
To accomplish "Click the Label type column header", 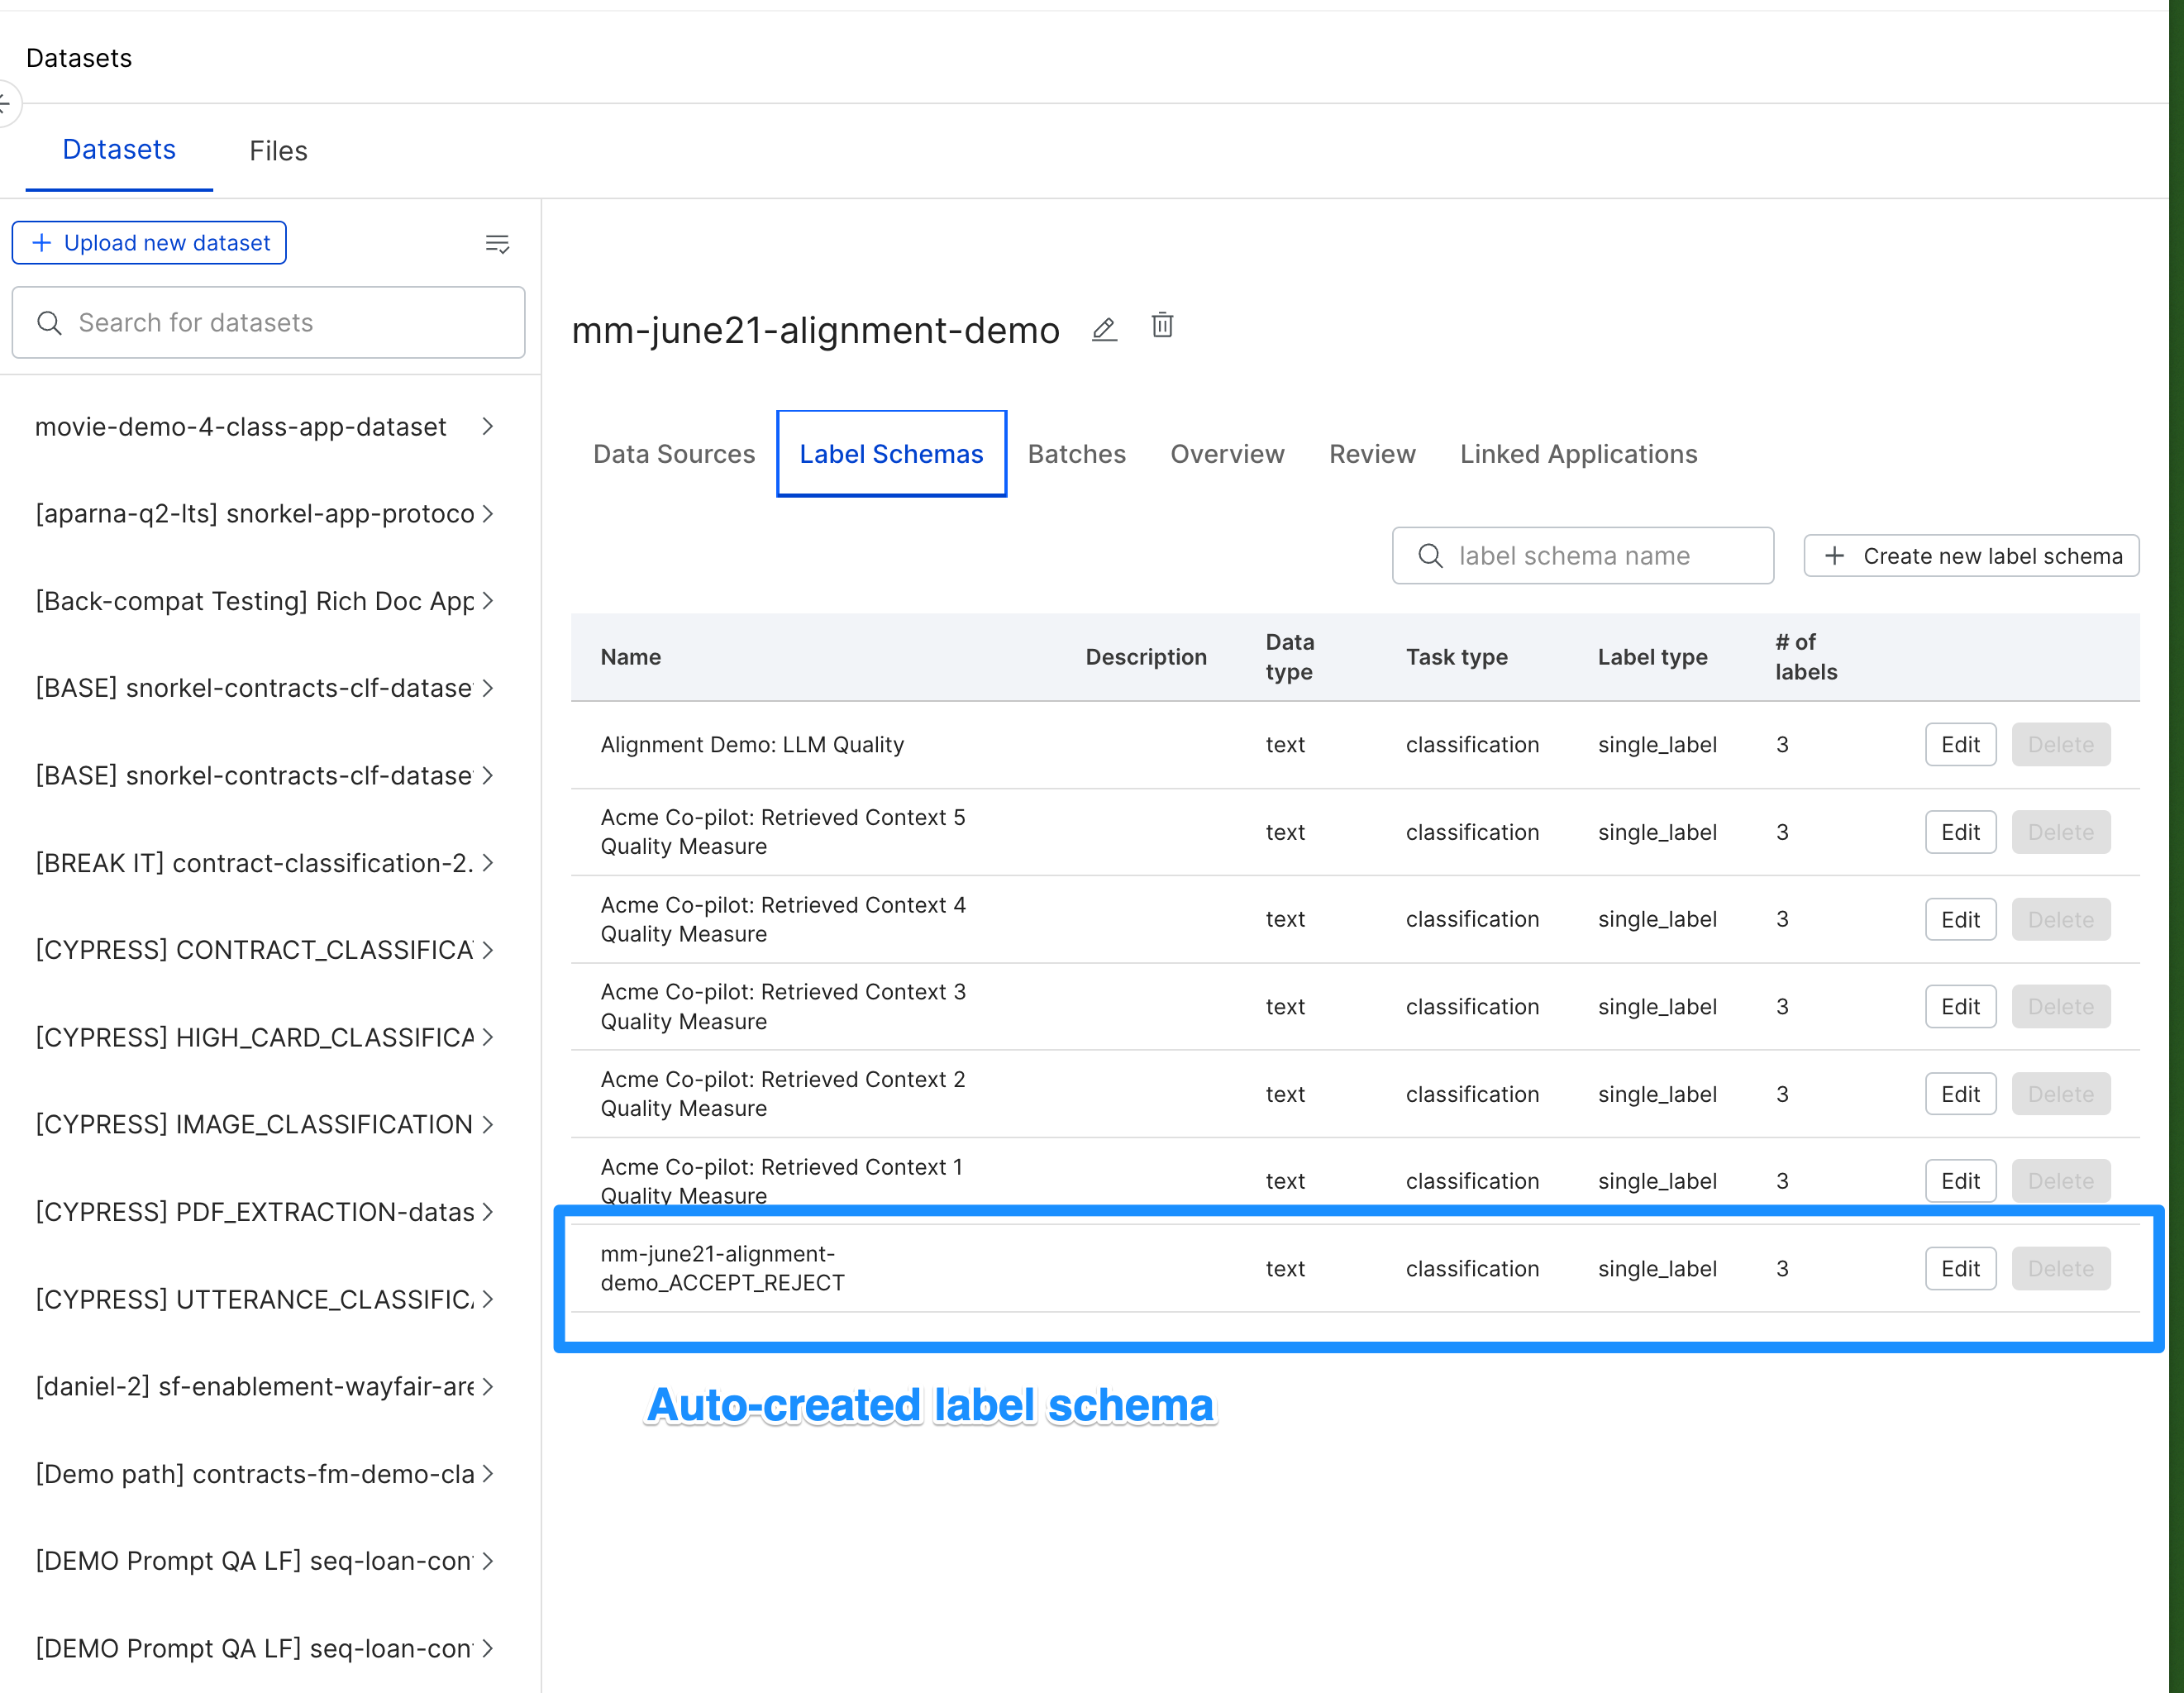I will point(1652,657).
